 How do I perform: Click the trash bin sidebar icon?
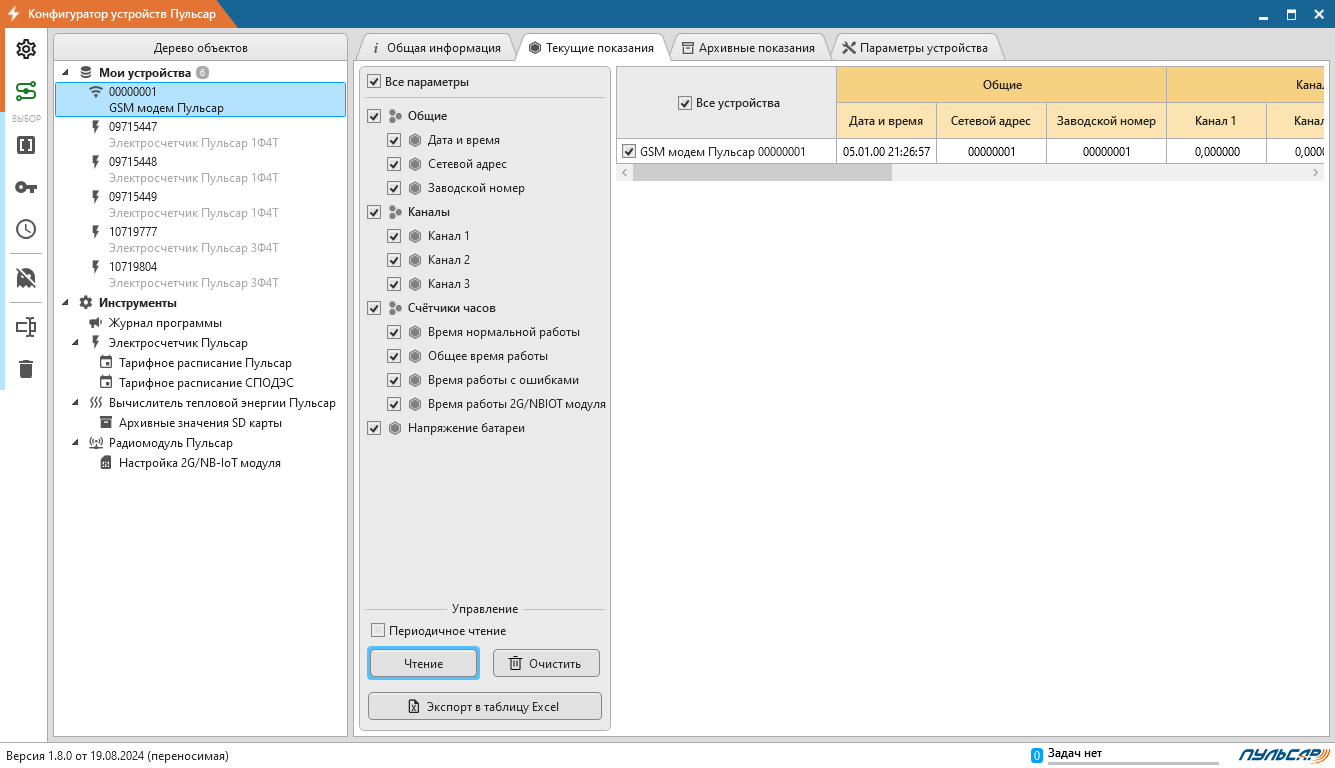pos(26,369)
